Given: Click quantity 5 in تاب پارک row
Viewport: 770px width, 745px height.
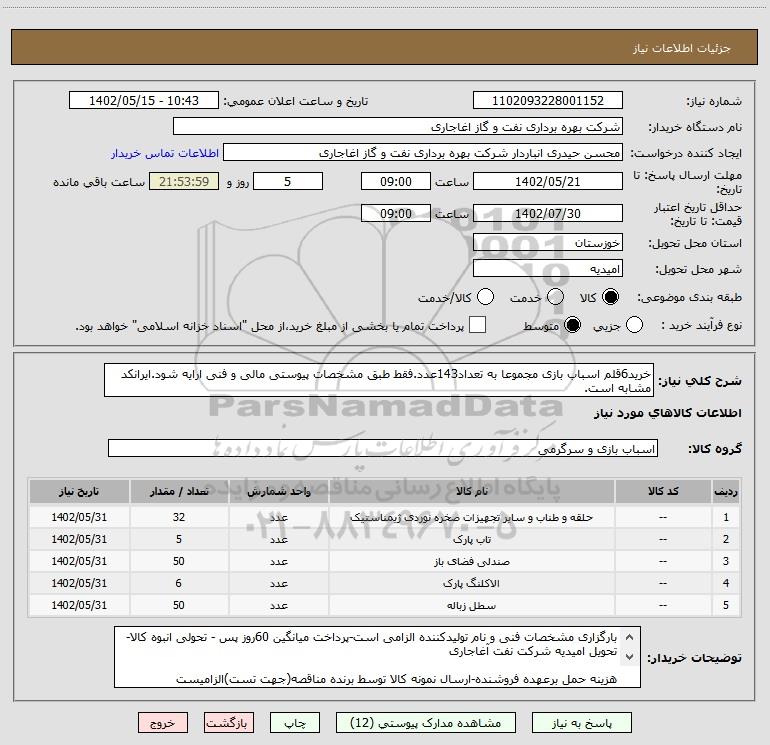Looking at the screenshot, I should pos(179,539).
